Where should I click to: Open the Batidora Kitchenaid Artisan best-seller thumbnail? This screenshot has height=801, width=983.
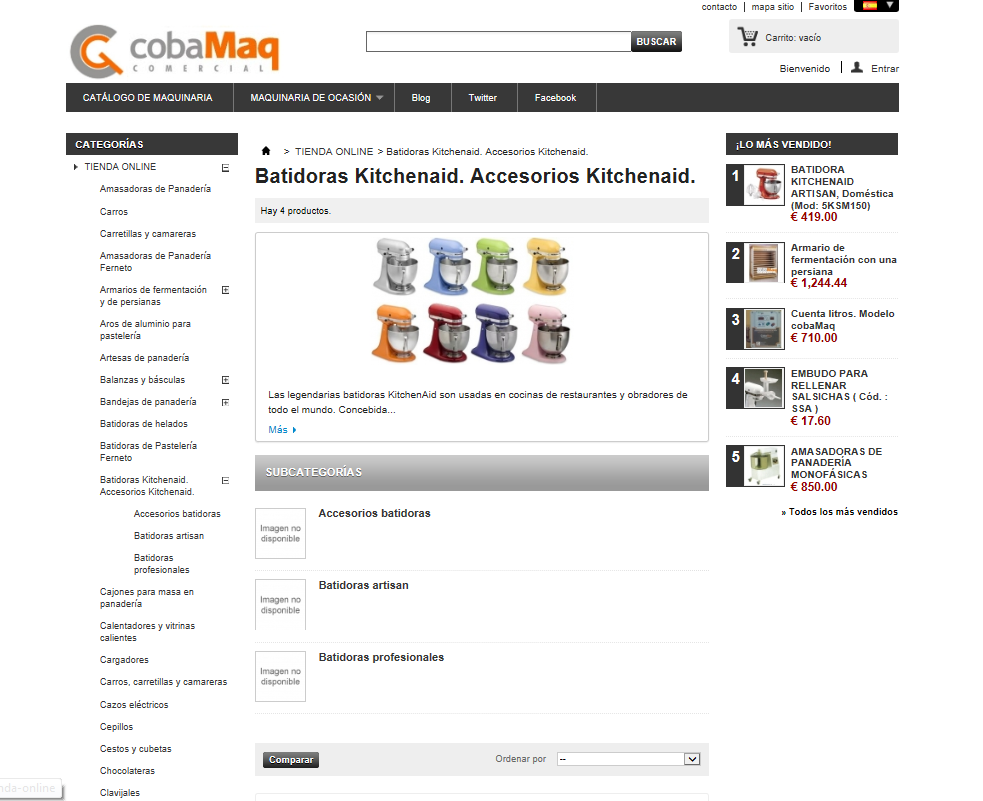pos(764,185)
